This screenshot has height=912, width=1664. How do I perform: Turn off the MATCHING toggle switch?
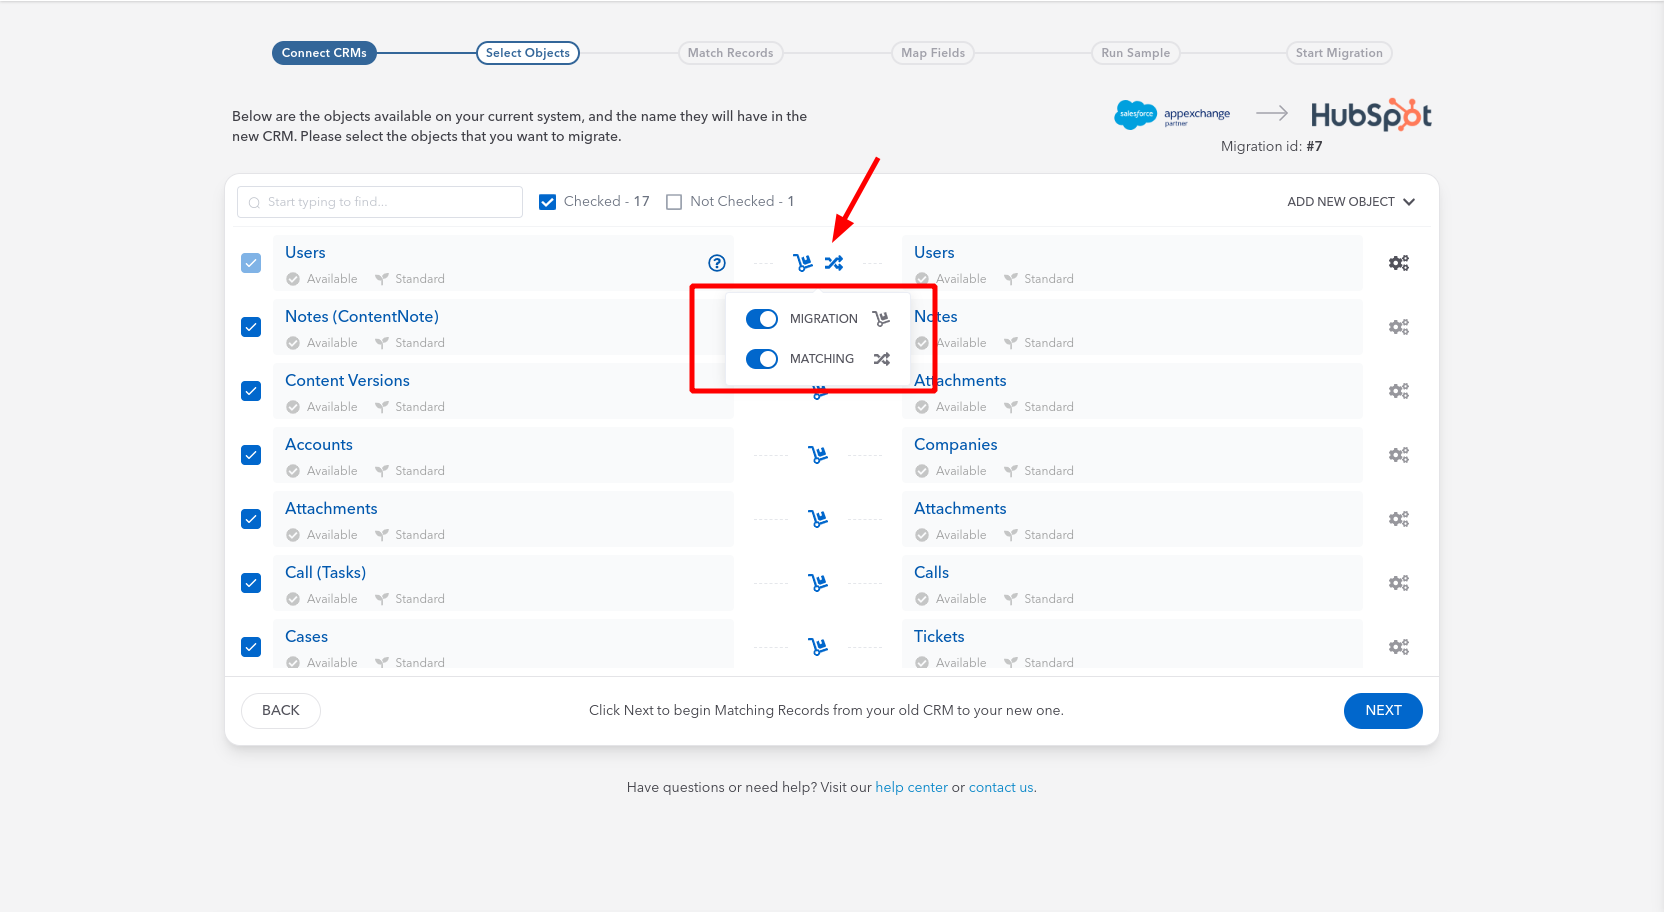(762, 359)
